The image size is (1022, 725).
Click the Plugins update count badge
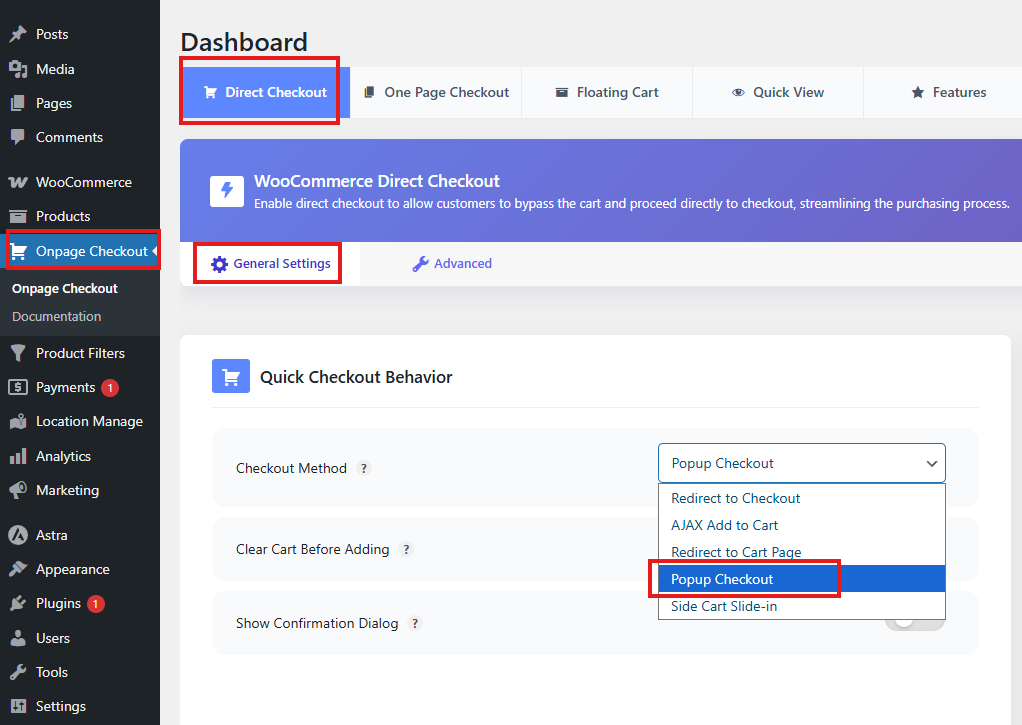pos(96,604)
